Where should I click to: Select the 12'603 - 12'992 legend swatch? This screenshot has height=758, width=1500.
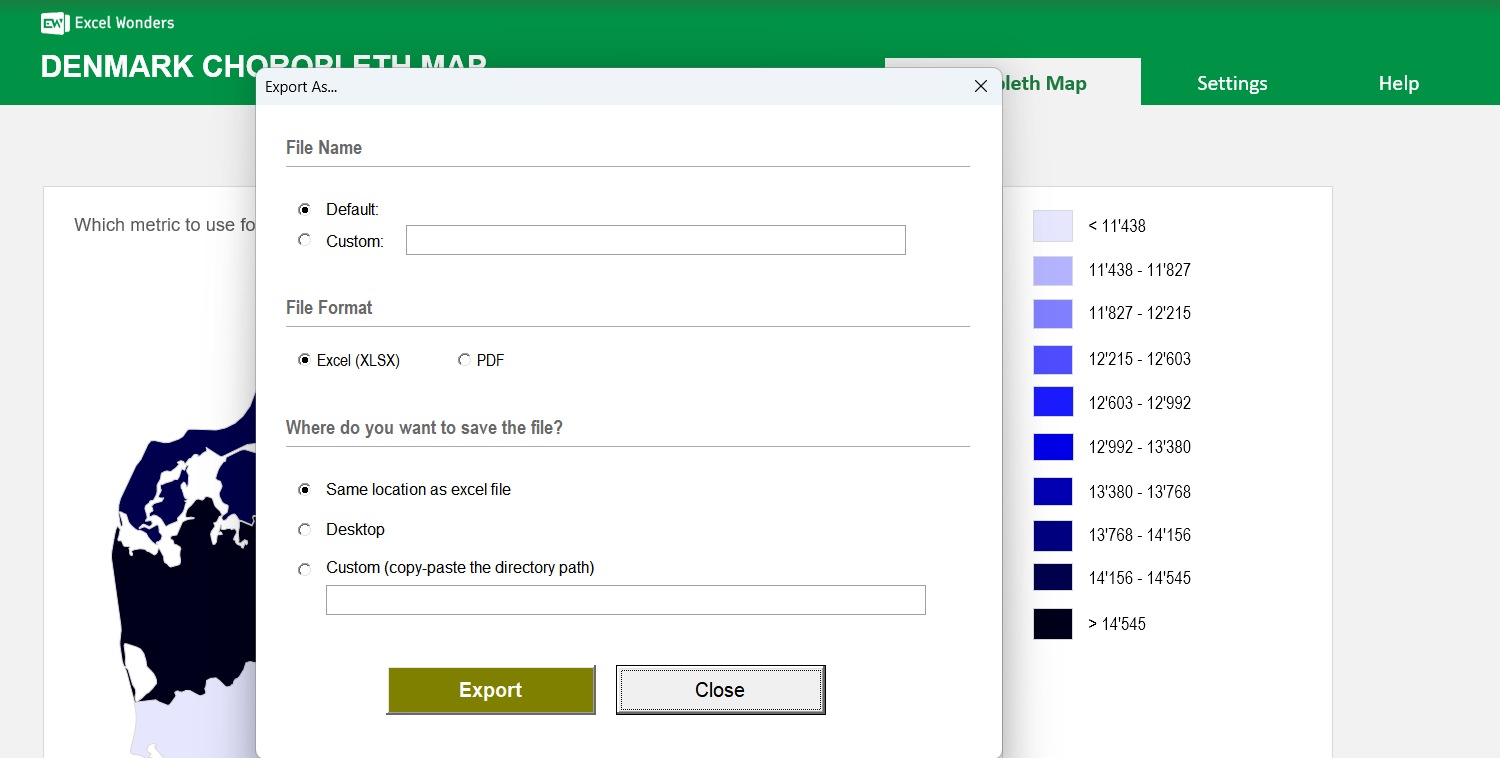click(1052, 402)
